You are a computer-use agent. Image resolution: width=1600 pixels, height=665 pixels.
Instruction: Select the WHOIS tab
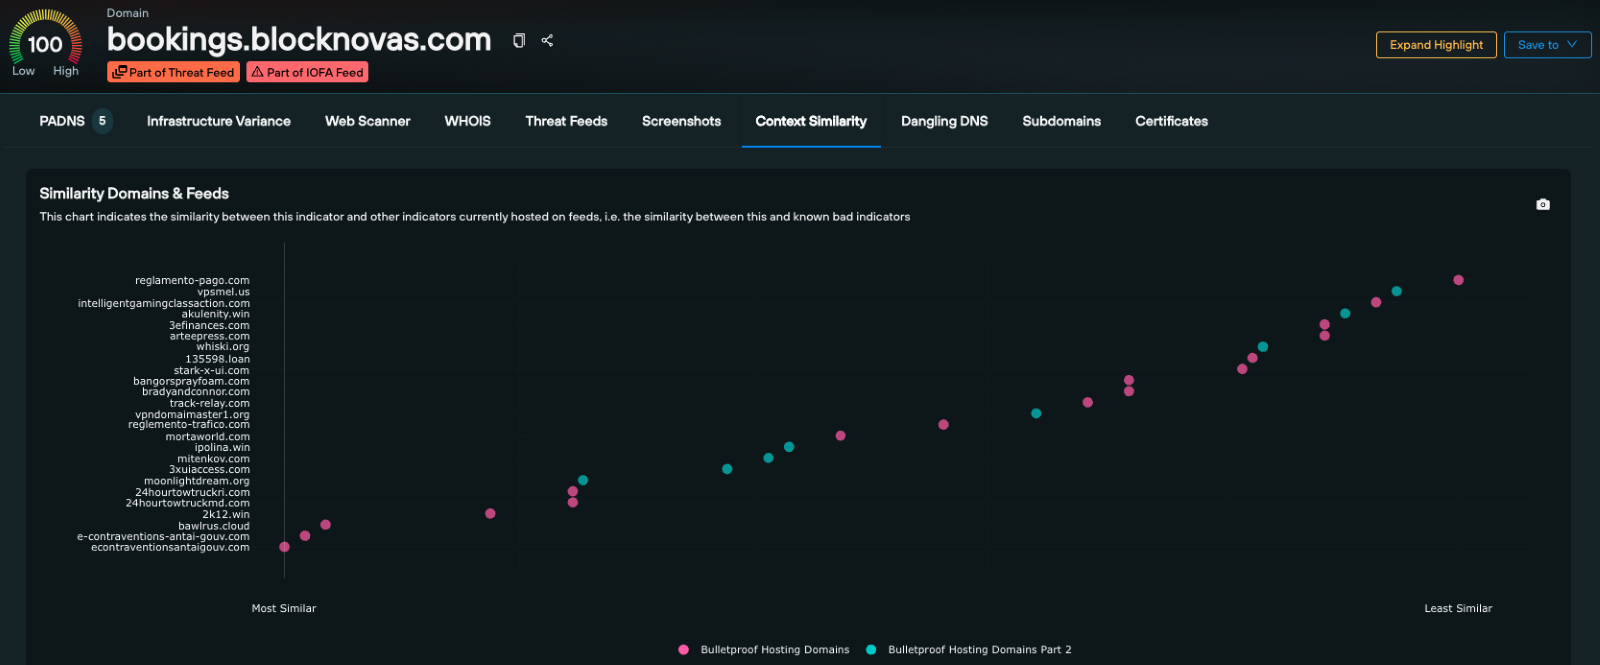(x=468, y=121)
